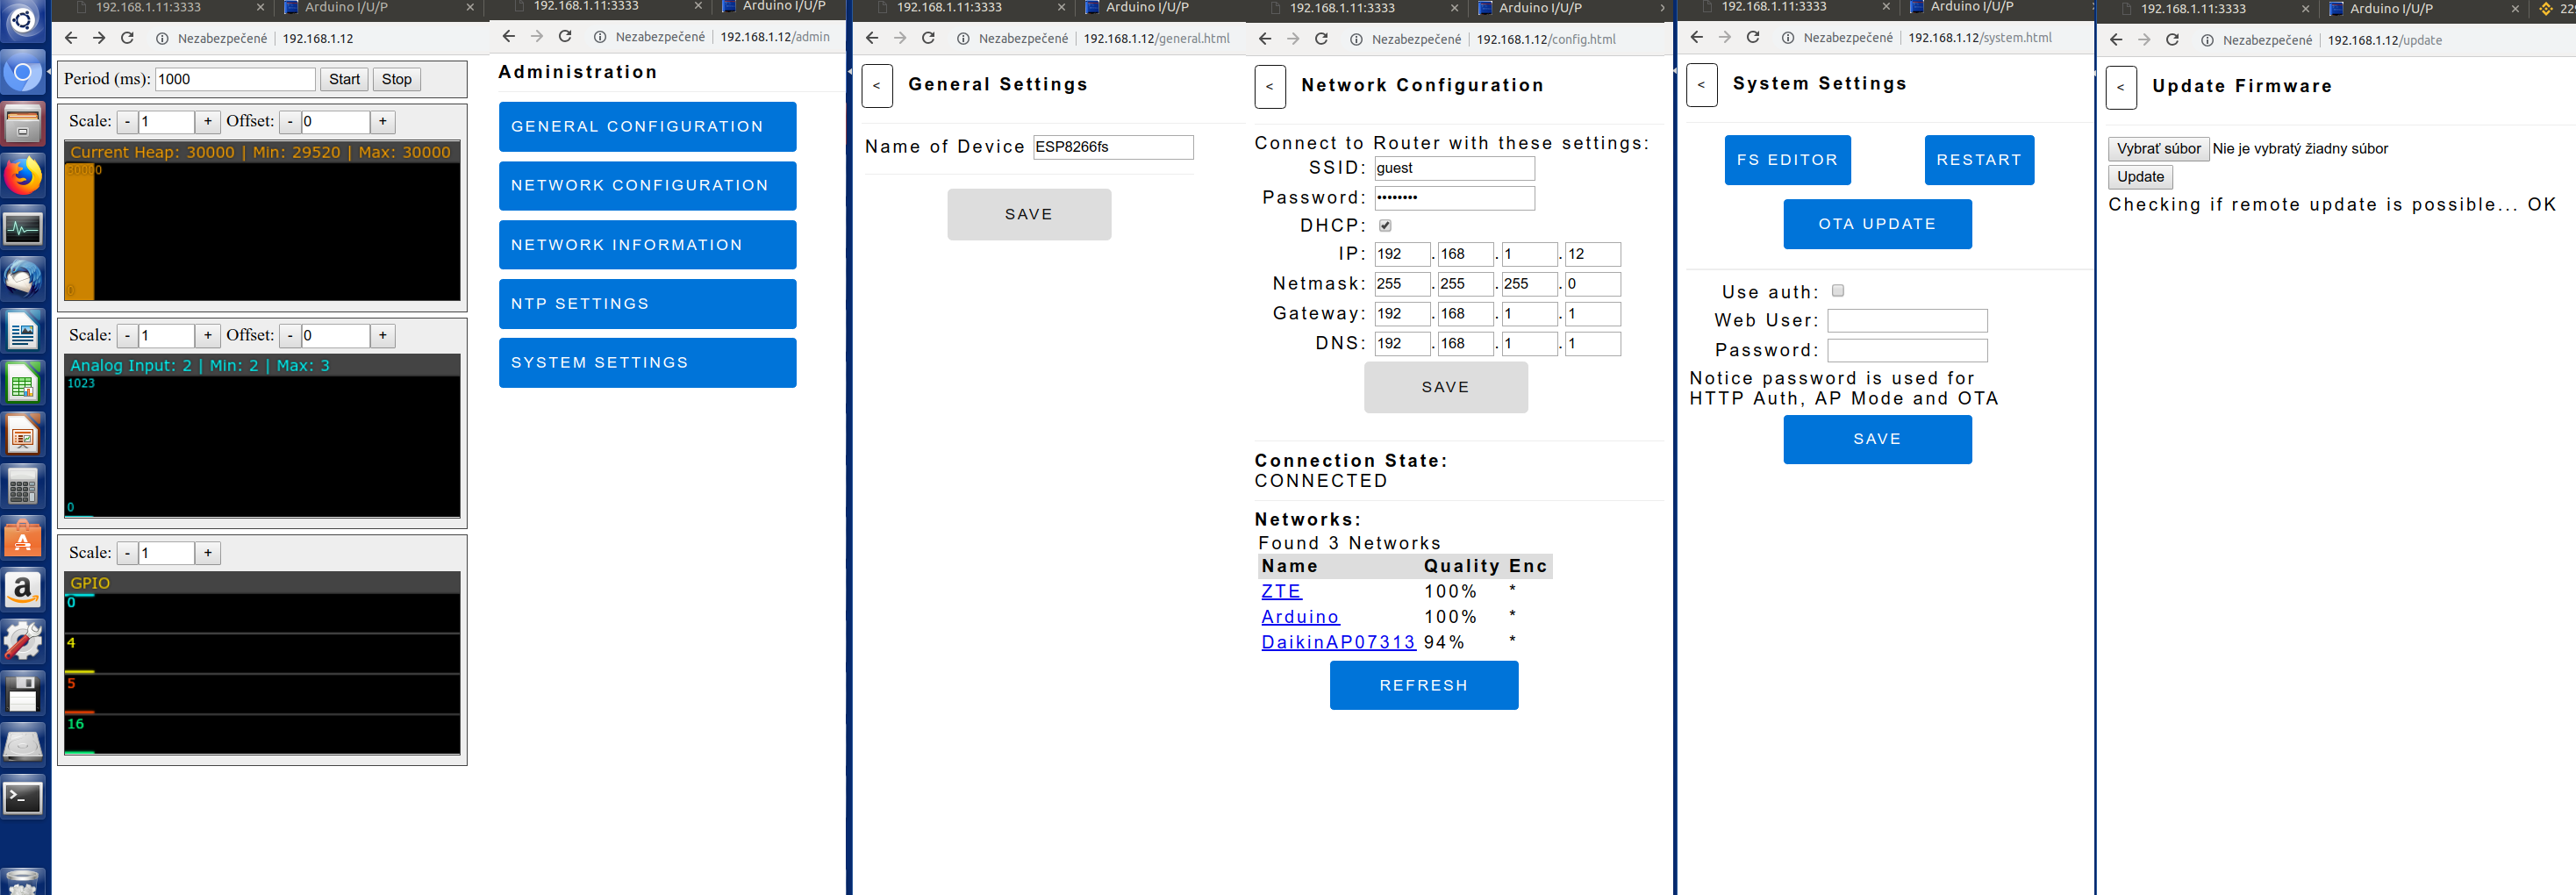Increase Offset for the Analog Input graph

pos(383,336)
